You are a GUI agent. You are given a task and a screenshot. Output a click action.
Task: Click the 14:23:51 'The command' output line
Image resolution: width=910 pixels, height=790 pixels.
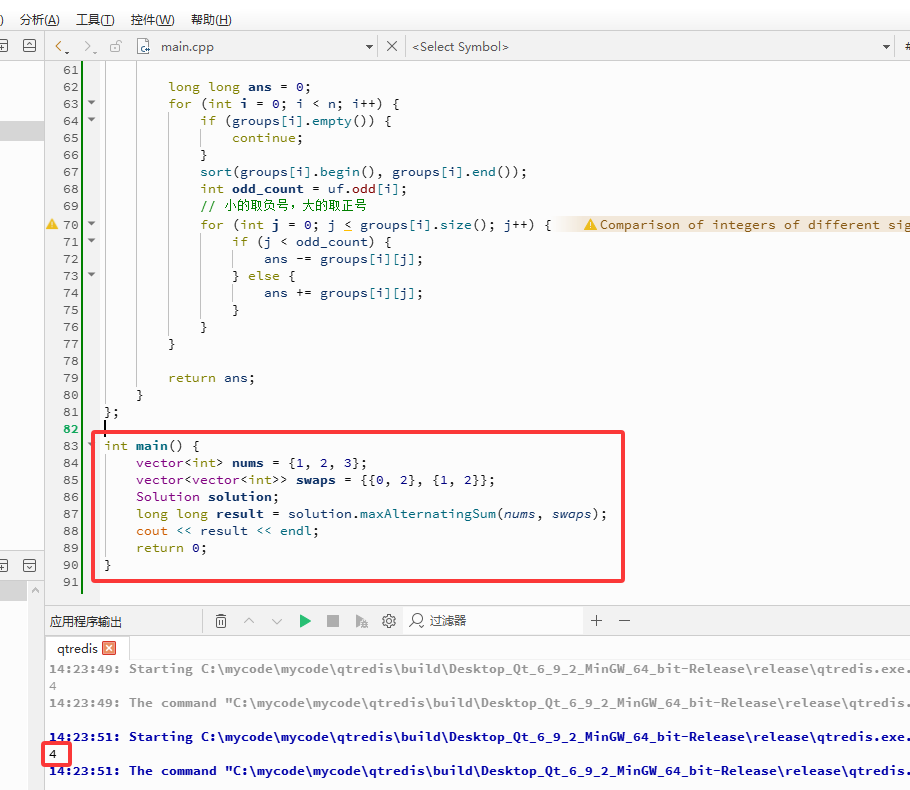(x=479, y=771)
